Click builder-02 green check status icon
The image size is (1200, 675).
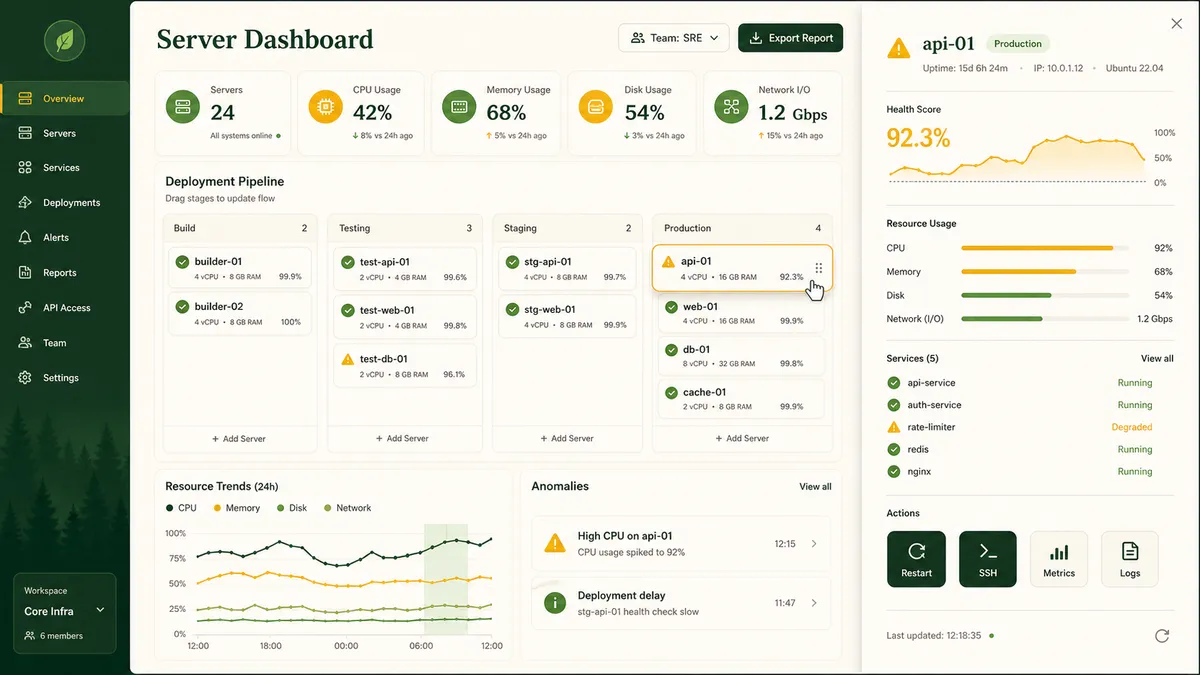pyautogui.click(x=182, y=307)
